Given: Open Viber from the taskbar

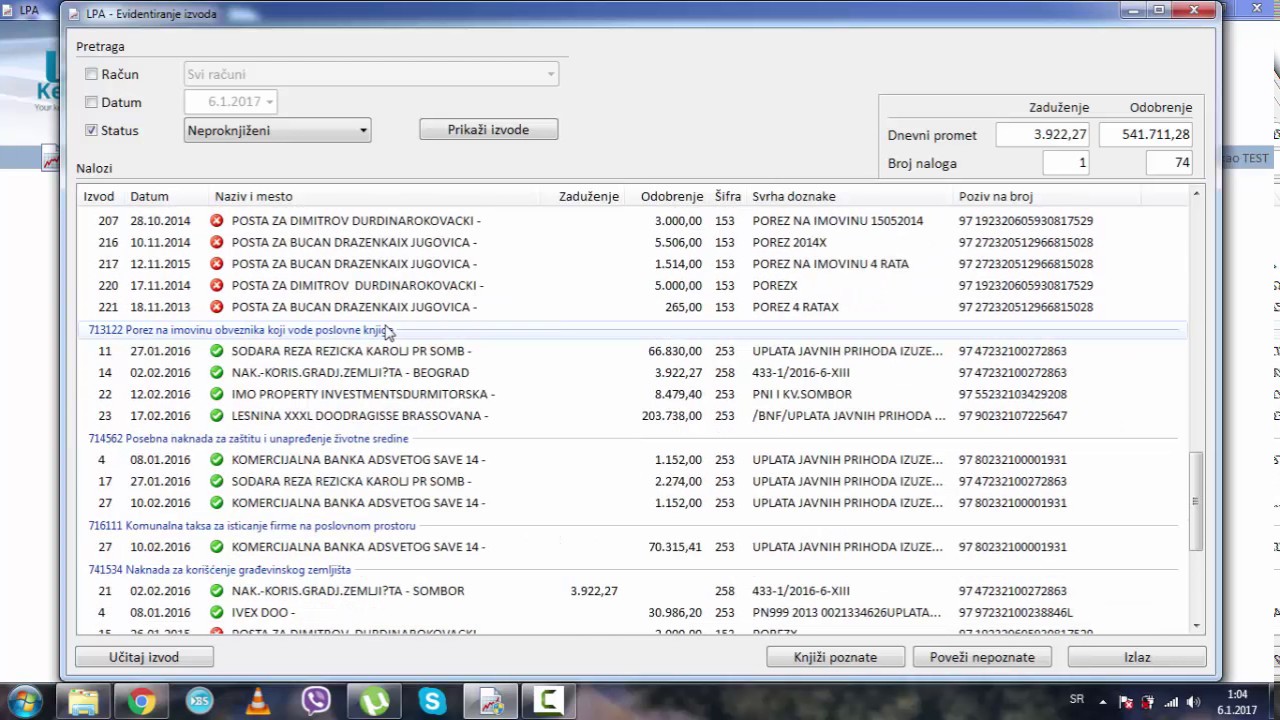Looking at the screenshot, I should pyautogui.click(x=316, y=702).
